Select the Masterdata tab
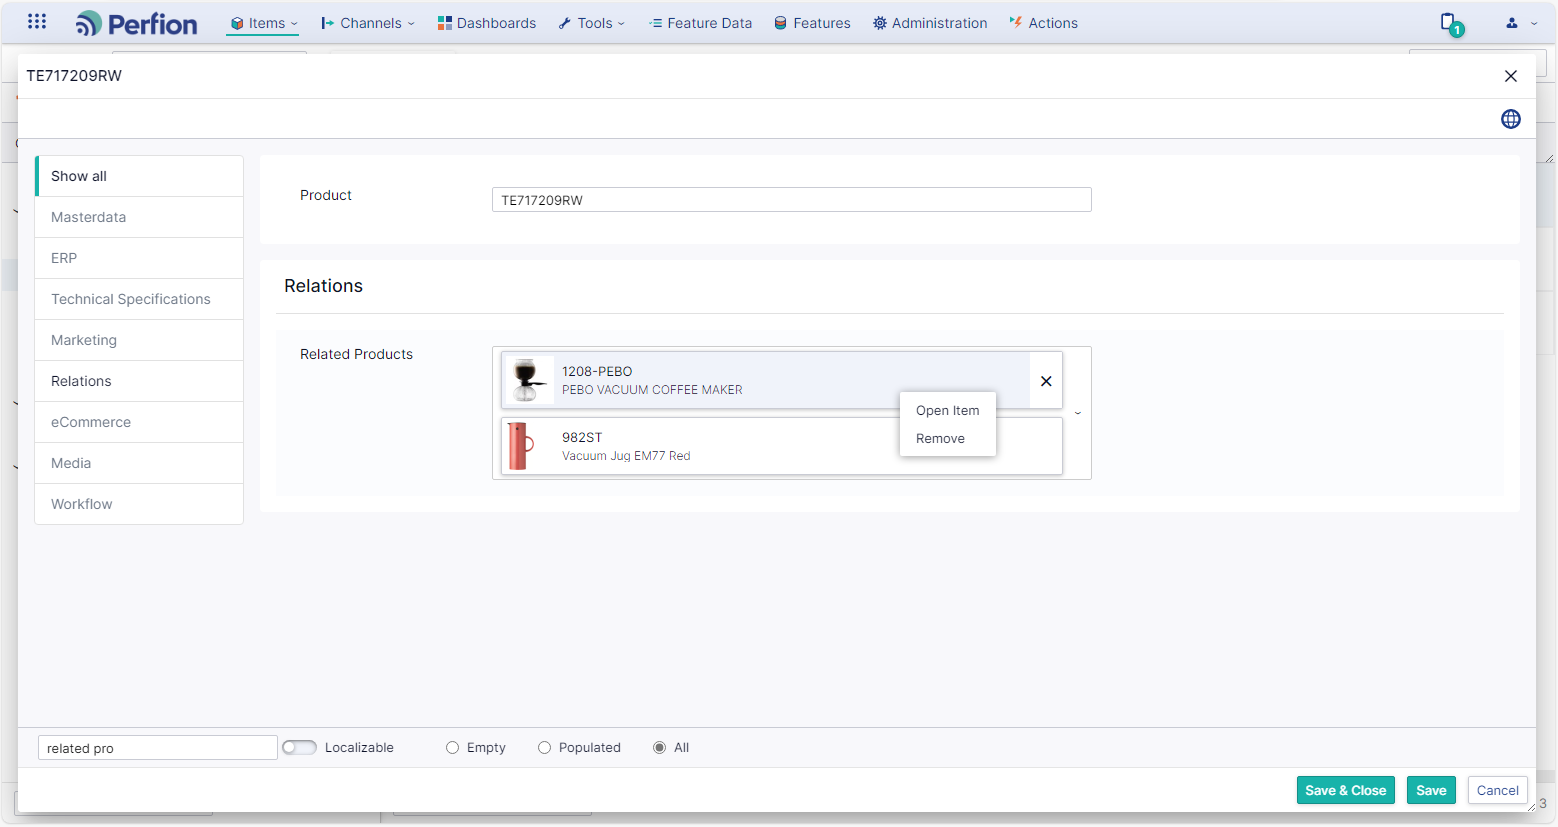 (139, 217)
